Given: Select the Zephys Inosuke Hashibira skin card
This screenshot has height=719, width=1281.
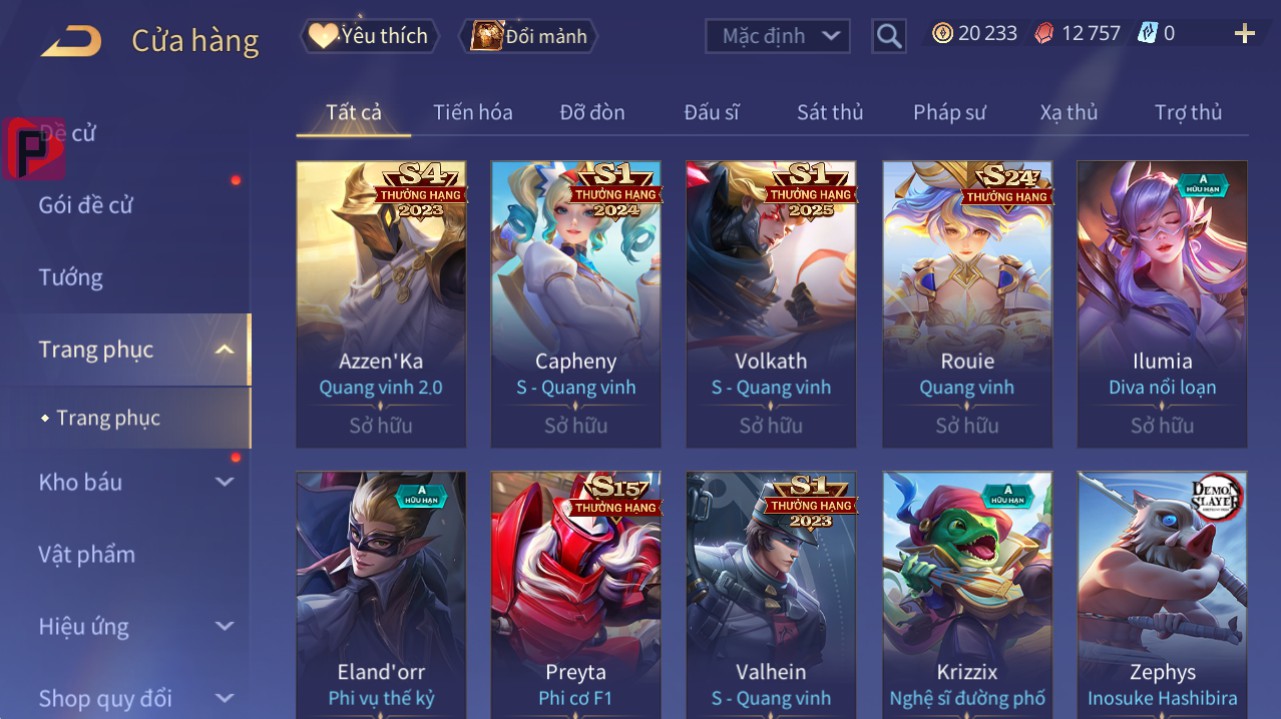Looking at the screenshot, I should tap(1162, 595).
